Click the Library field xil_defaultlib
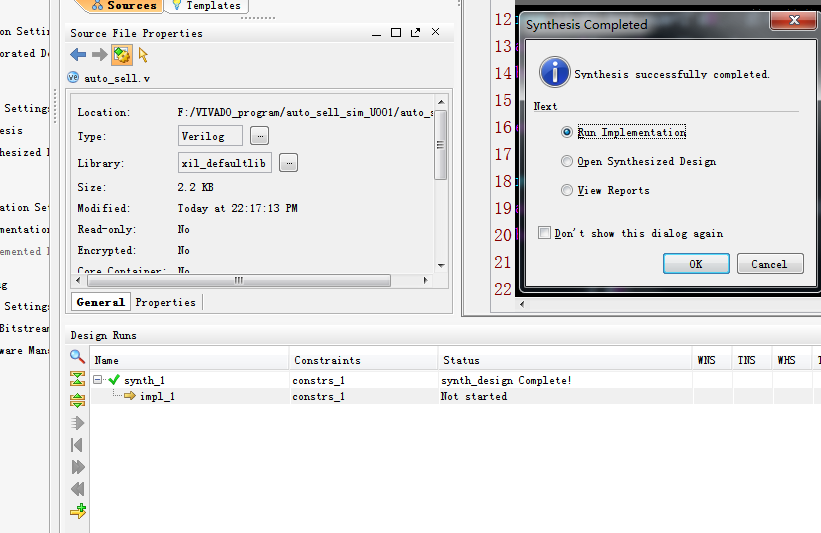 click(225, 163)
